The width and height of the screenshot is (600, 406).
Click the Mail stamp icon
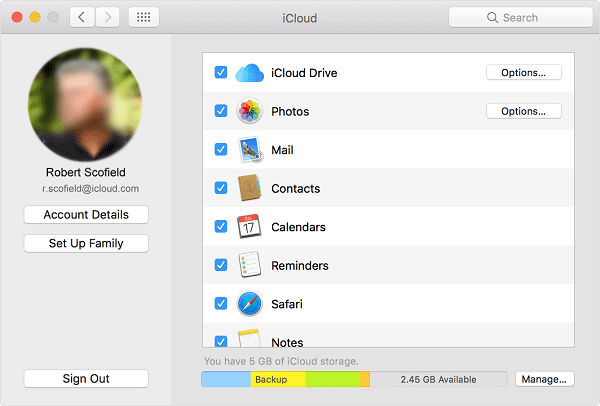point(250,150)
